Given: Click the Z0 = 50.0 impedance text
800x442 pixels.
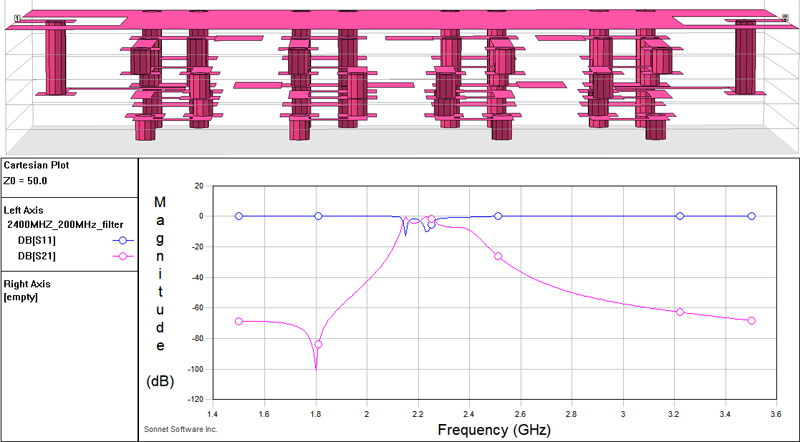Looking at the screenshot, I should (x=26, y=181).
